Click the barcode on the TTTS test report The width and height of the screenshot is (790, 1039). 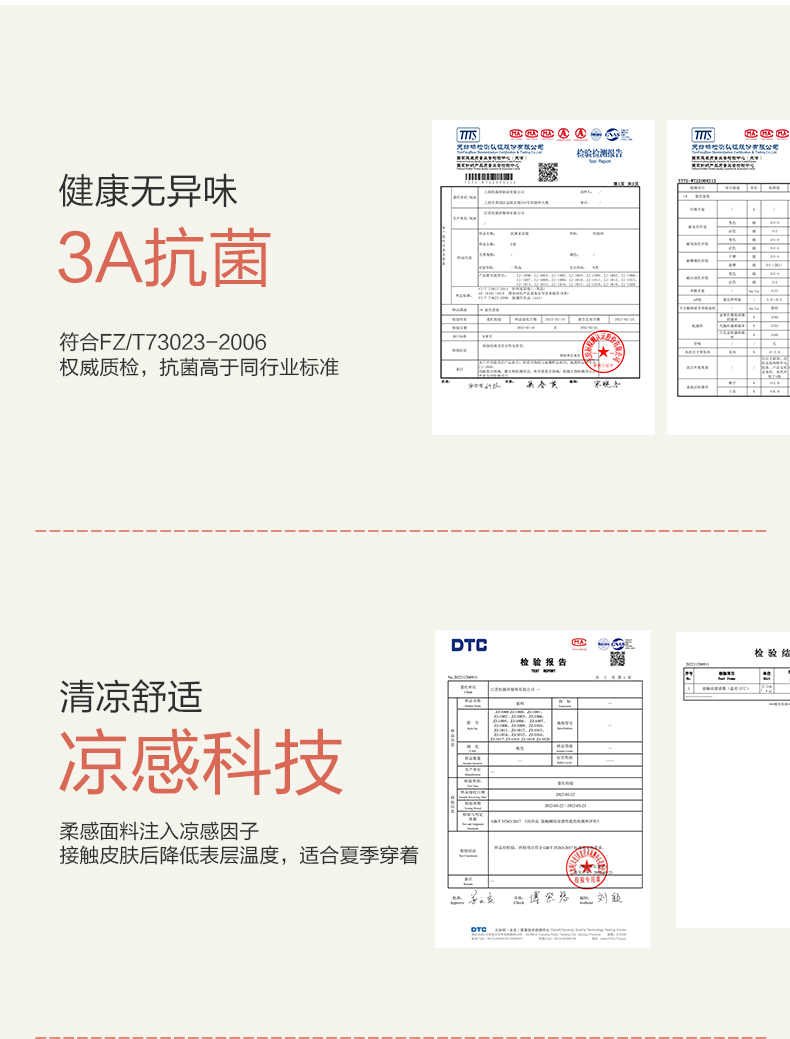489,177
